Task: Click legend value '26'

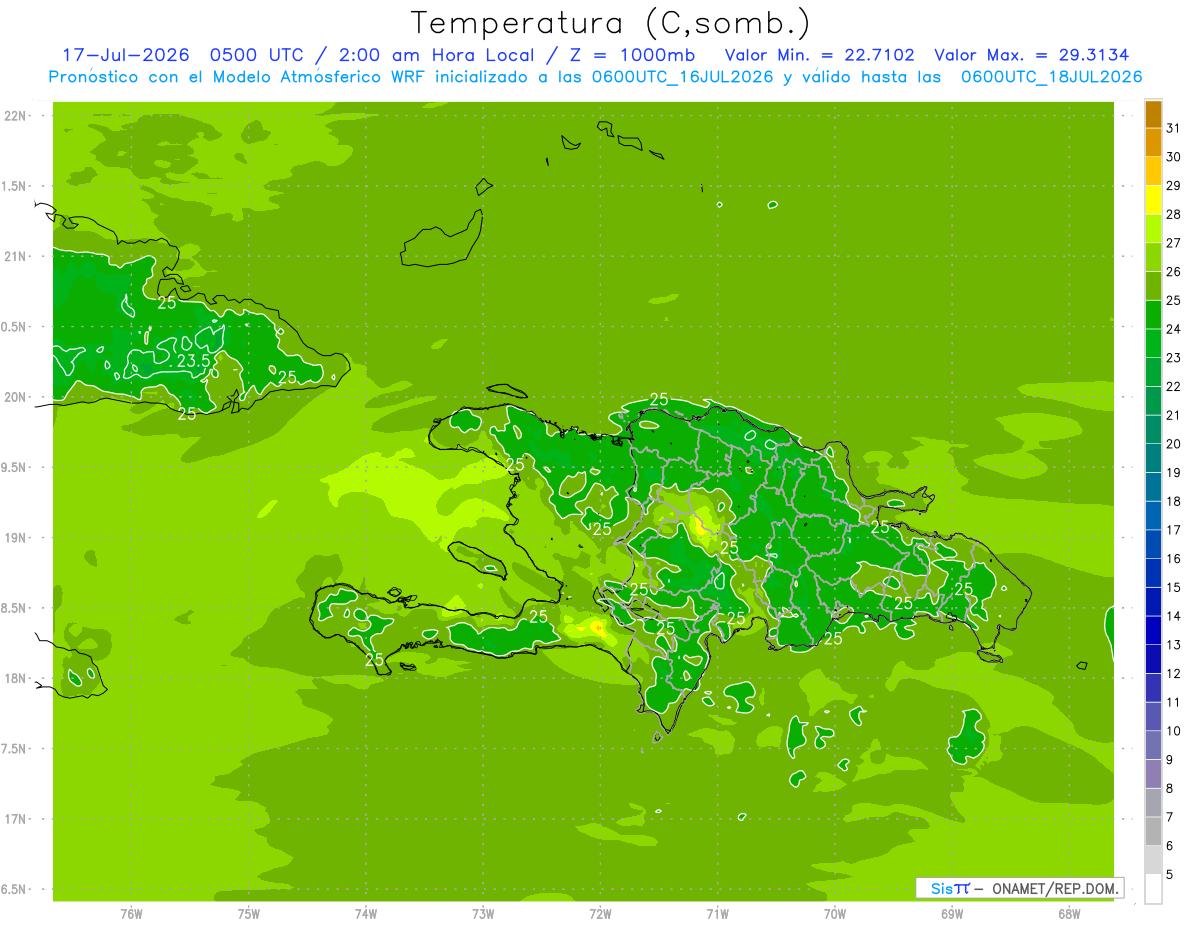Action: [x=1174, y=271]
